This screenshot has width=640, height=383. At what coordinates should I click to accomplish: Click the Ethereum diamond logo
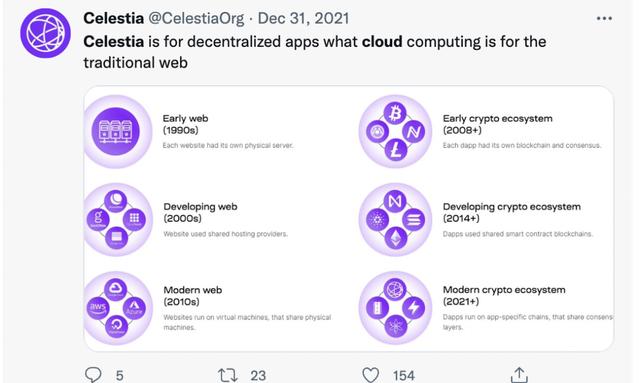coord(395,238)
